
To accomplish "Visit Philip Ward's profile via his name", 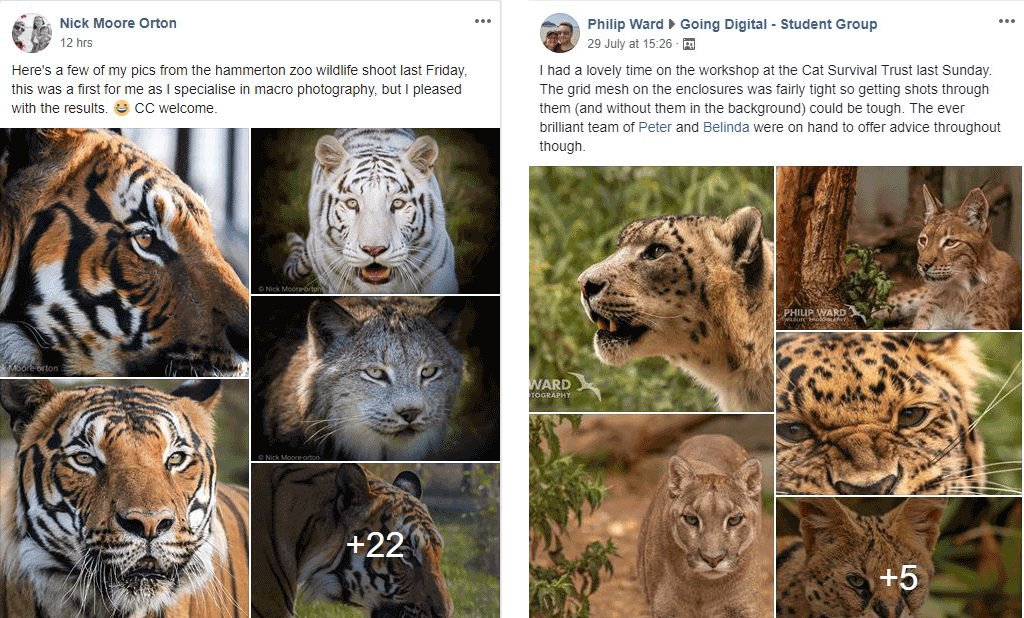I will point(625,24).
